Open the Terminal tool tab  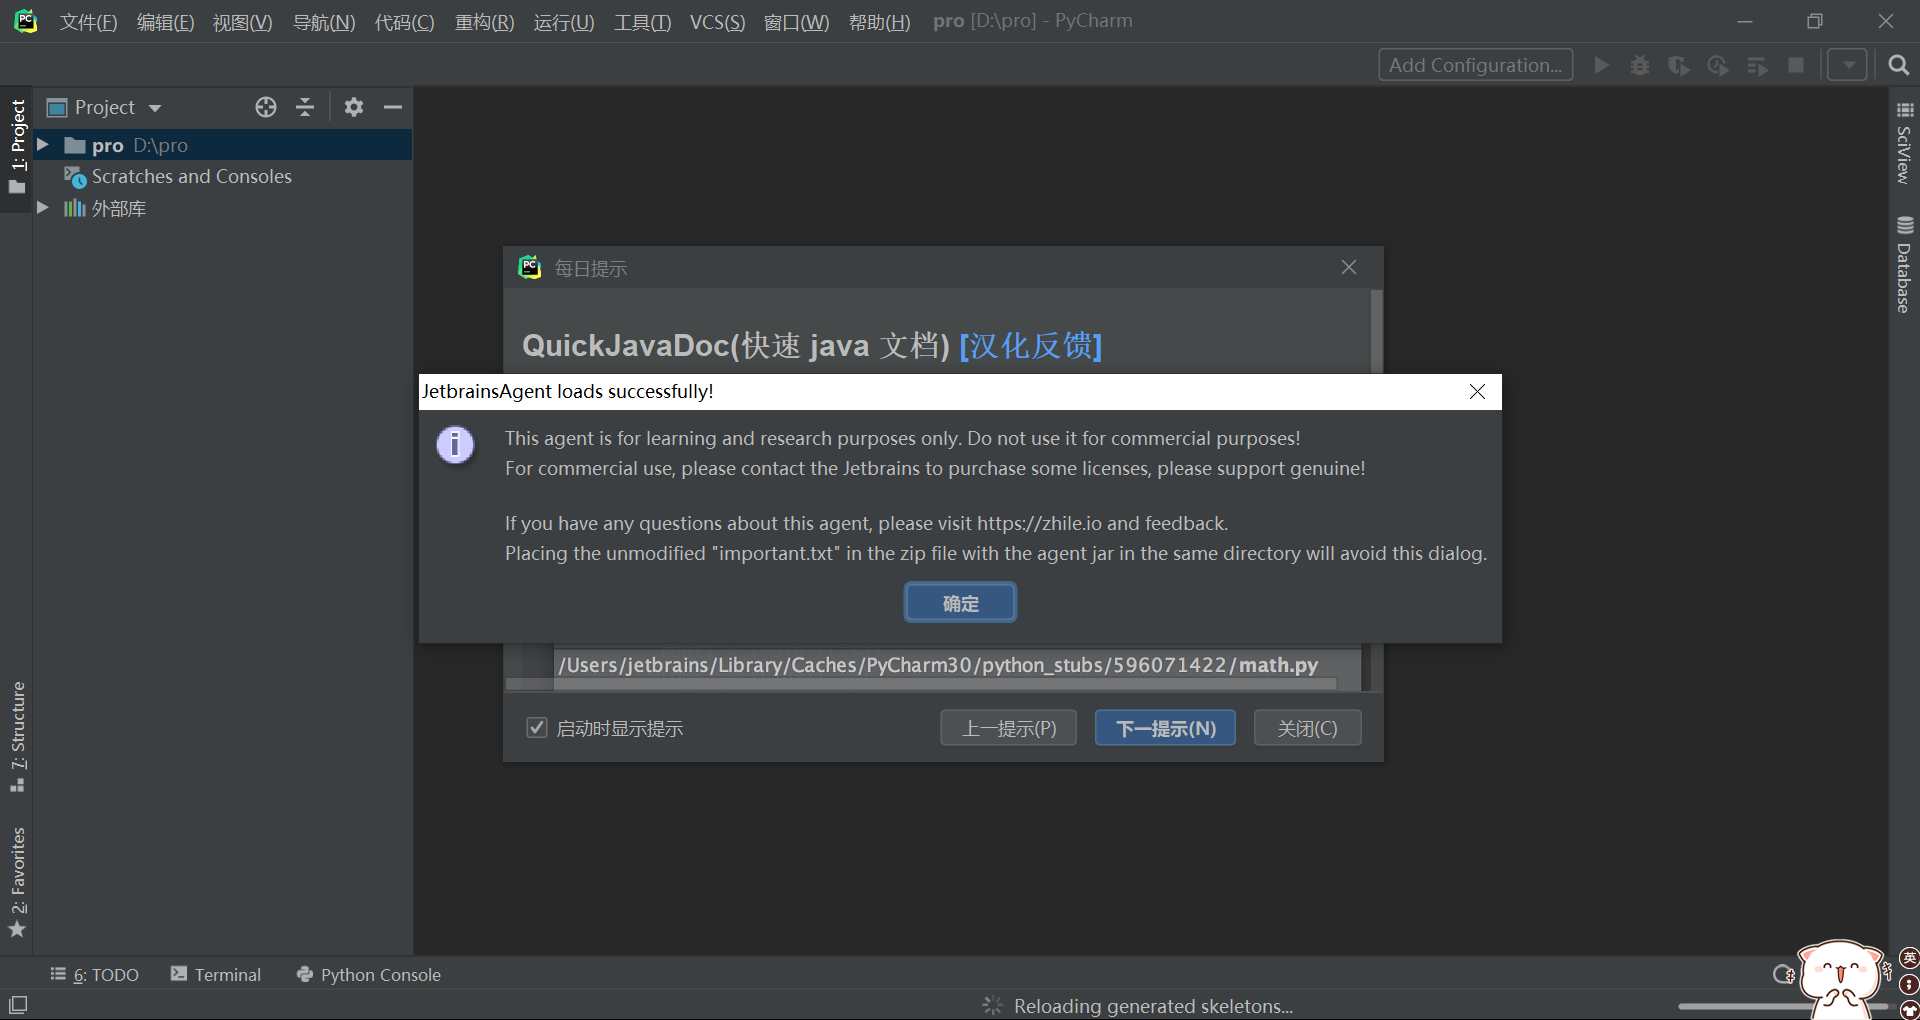(216, 974)
